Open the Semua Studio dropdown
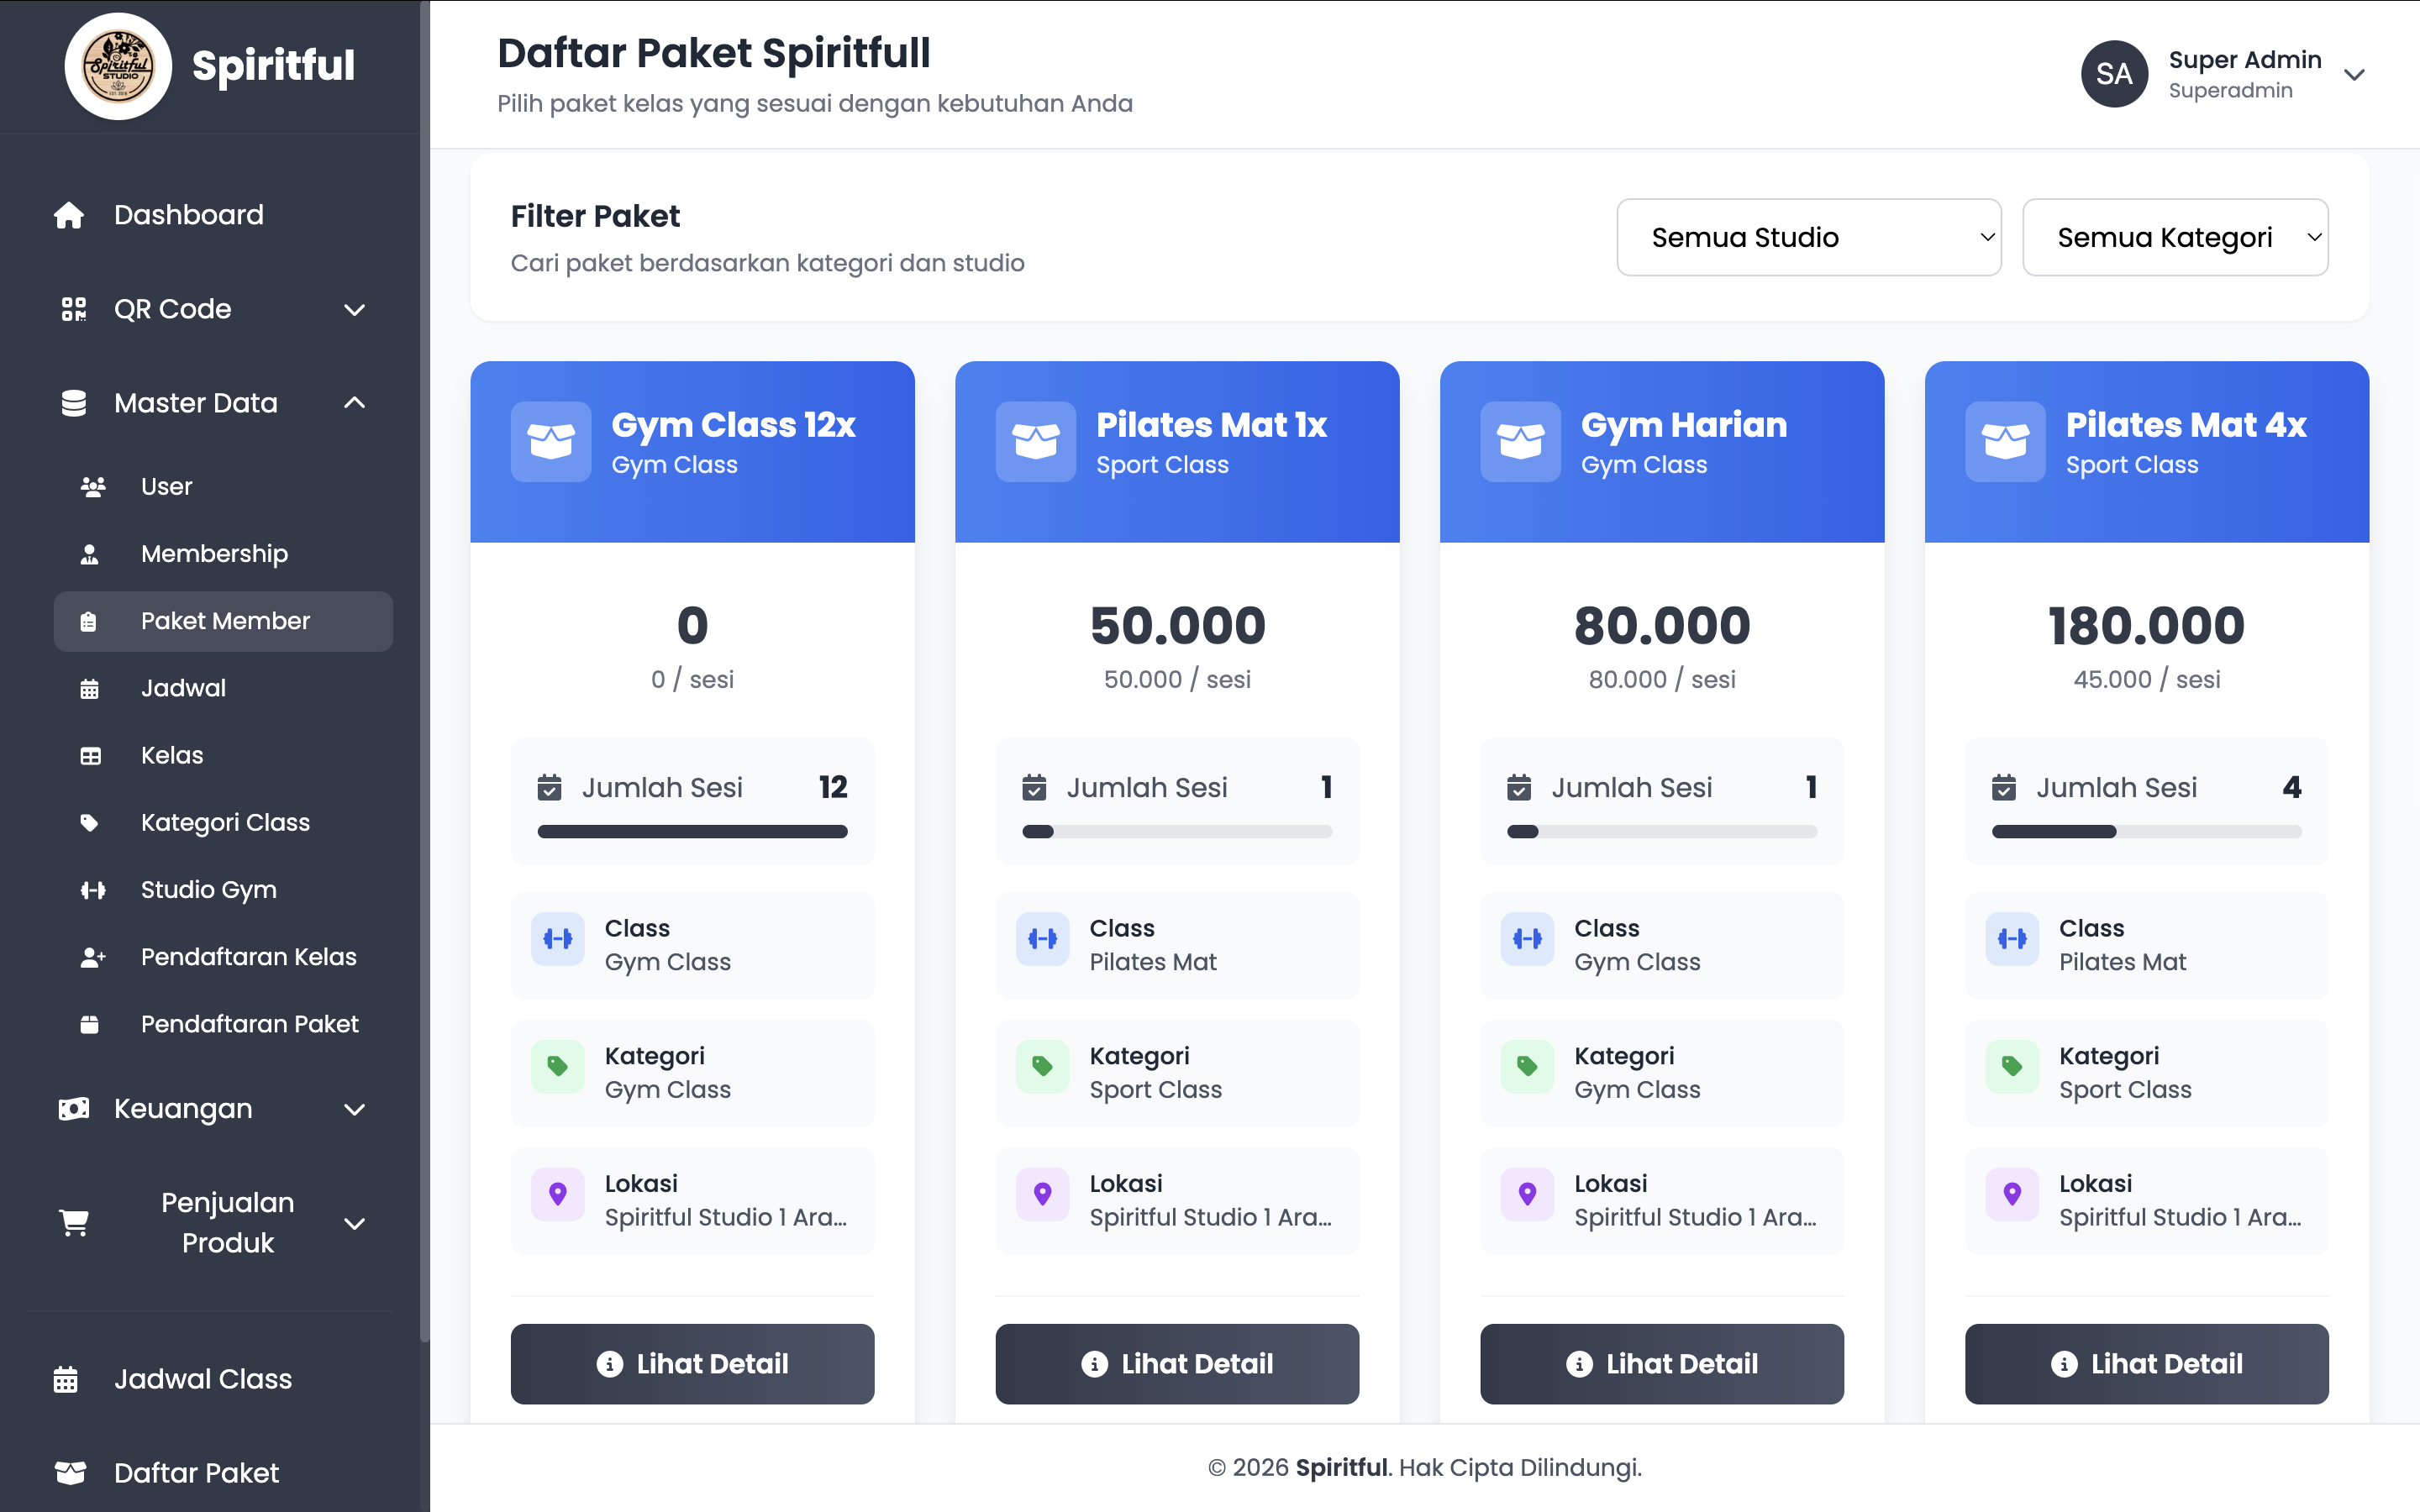Viewport: 2420px width, 1512px height. click(1808, 237)
